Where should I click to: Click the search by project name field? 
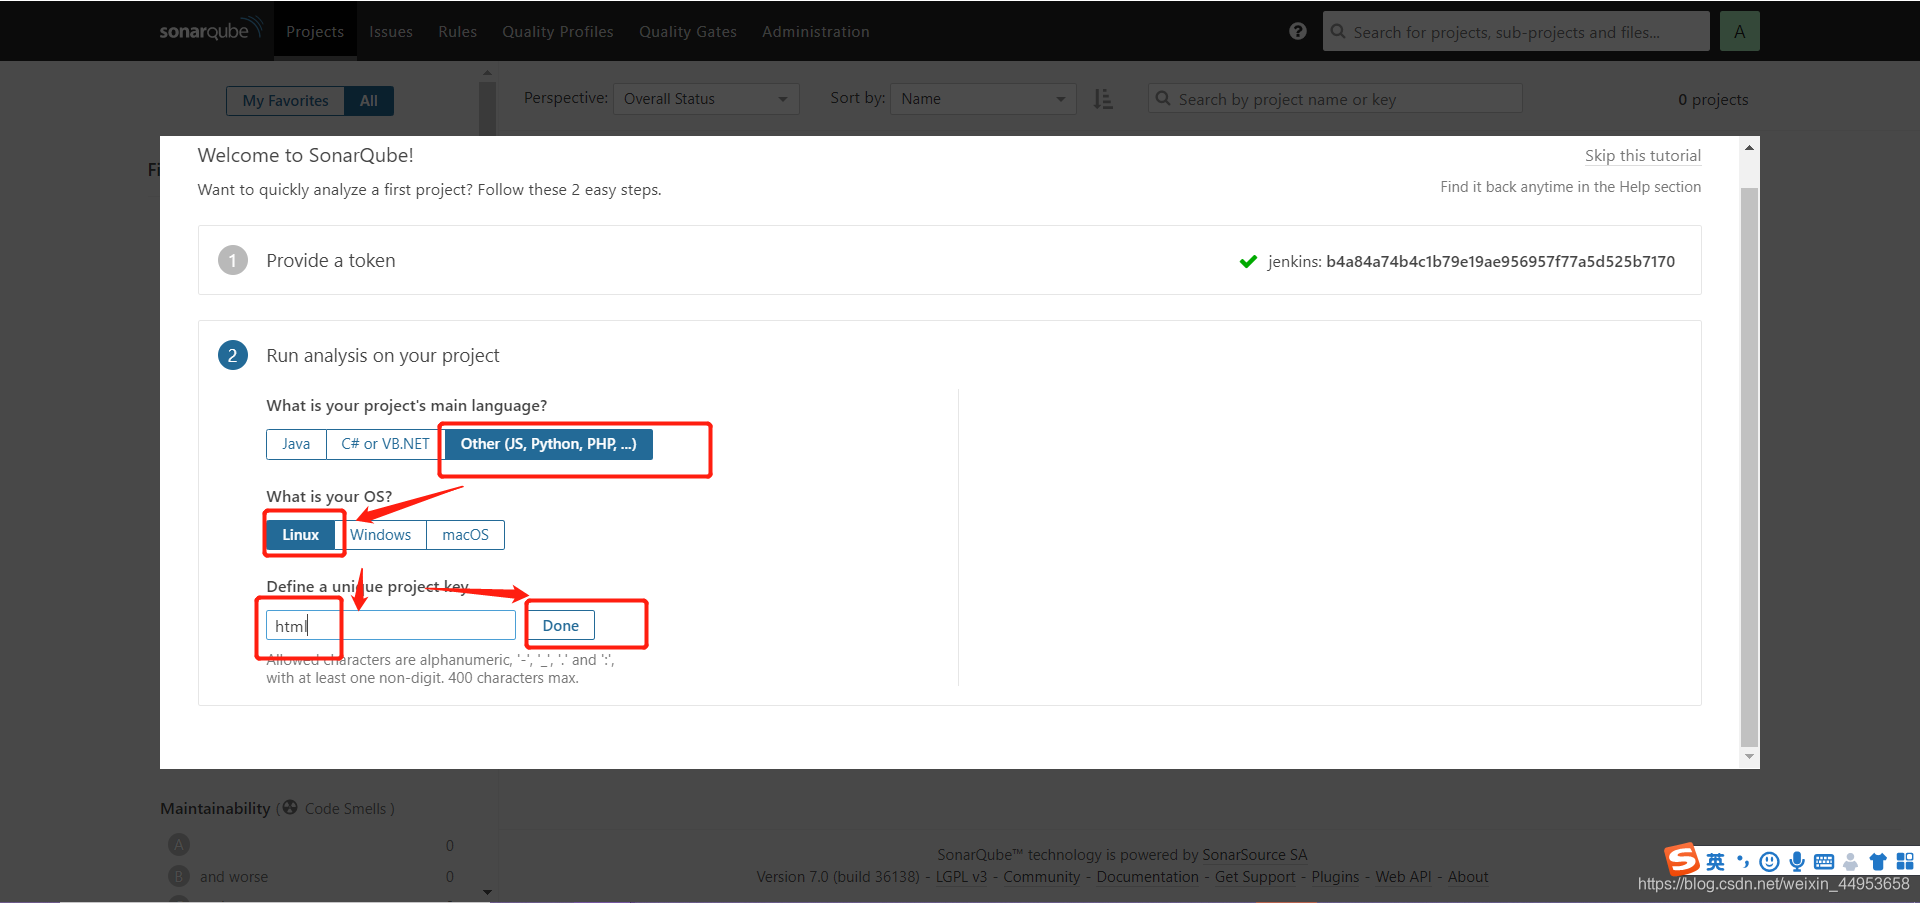pos(1335,99)
